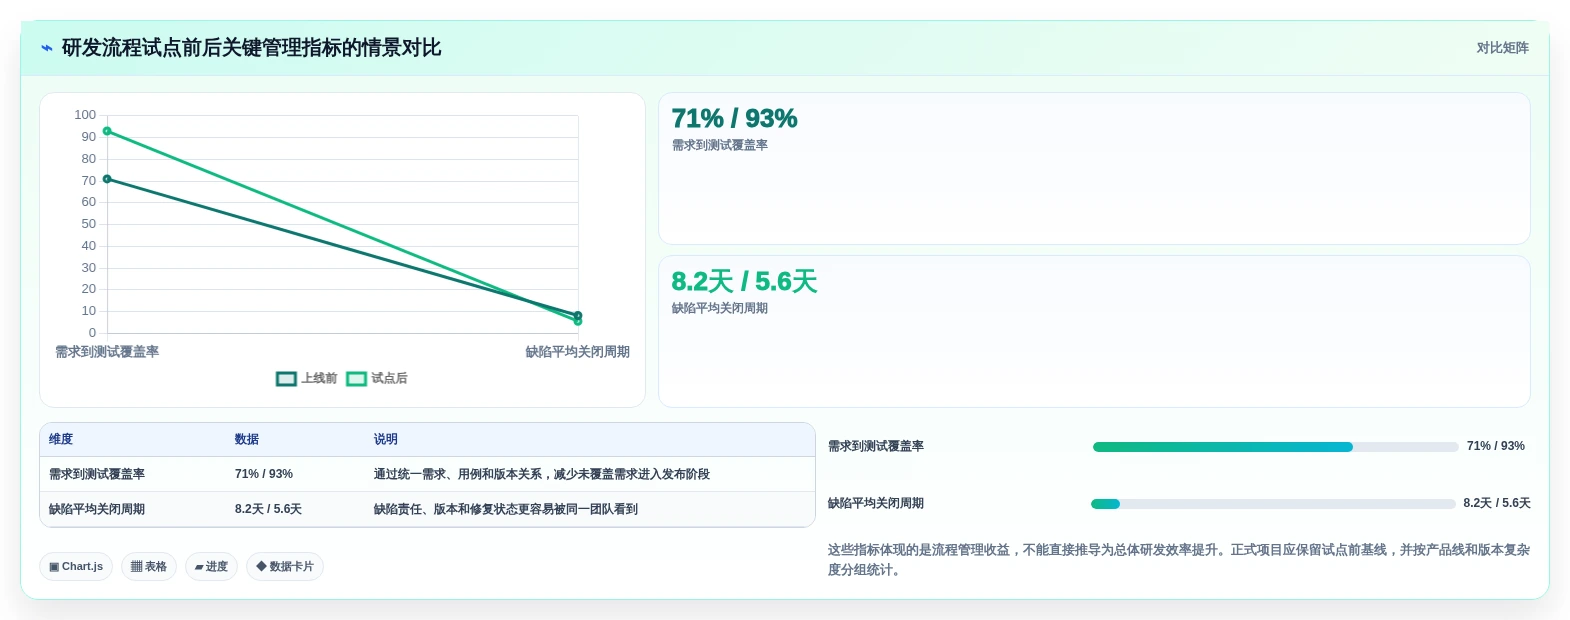Open the 71% / 93% data card
Viewport: 1570px width, 620px height.
tap(1094, 168)
